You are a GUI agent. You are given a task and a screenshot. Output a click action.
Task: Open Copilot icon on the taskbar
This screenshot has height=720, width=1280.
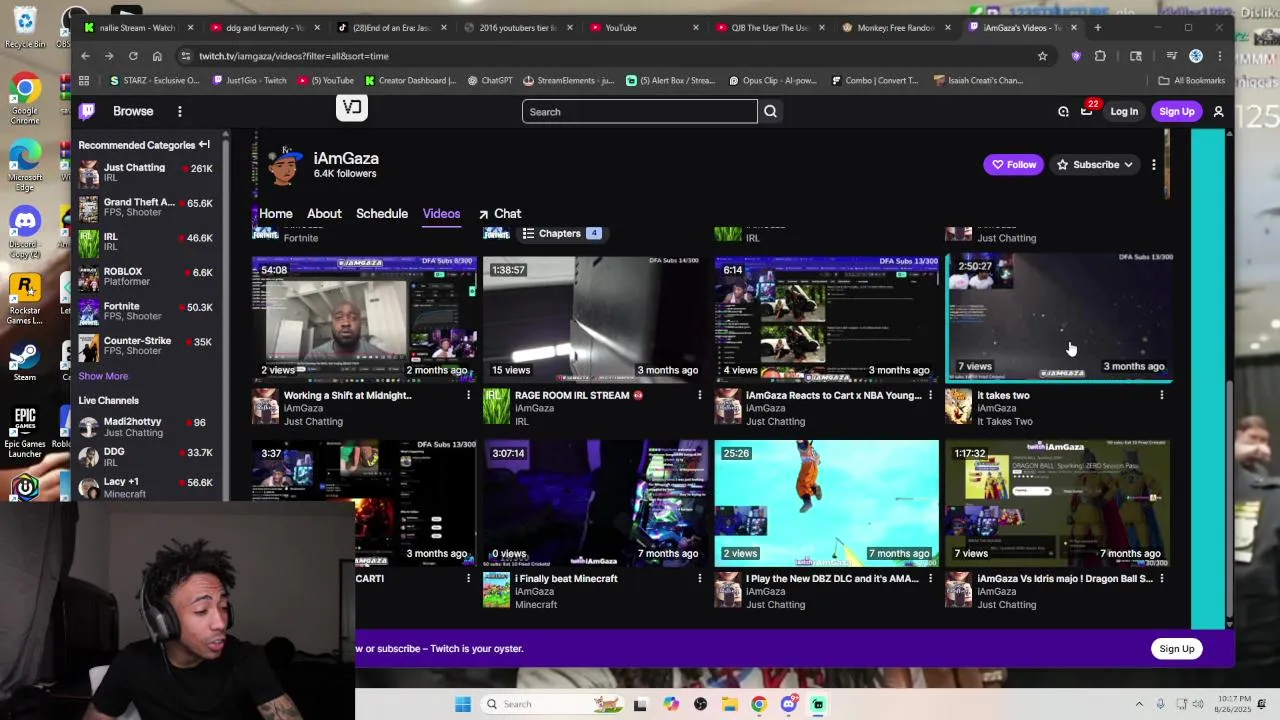(671, 704)
